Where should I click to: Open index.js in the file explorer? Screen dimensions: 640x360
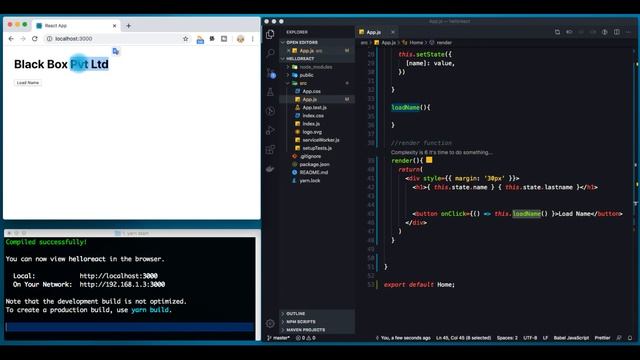coord(317,124)
